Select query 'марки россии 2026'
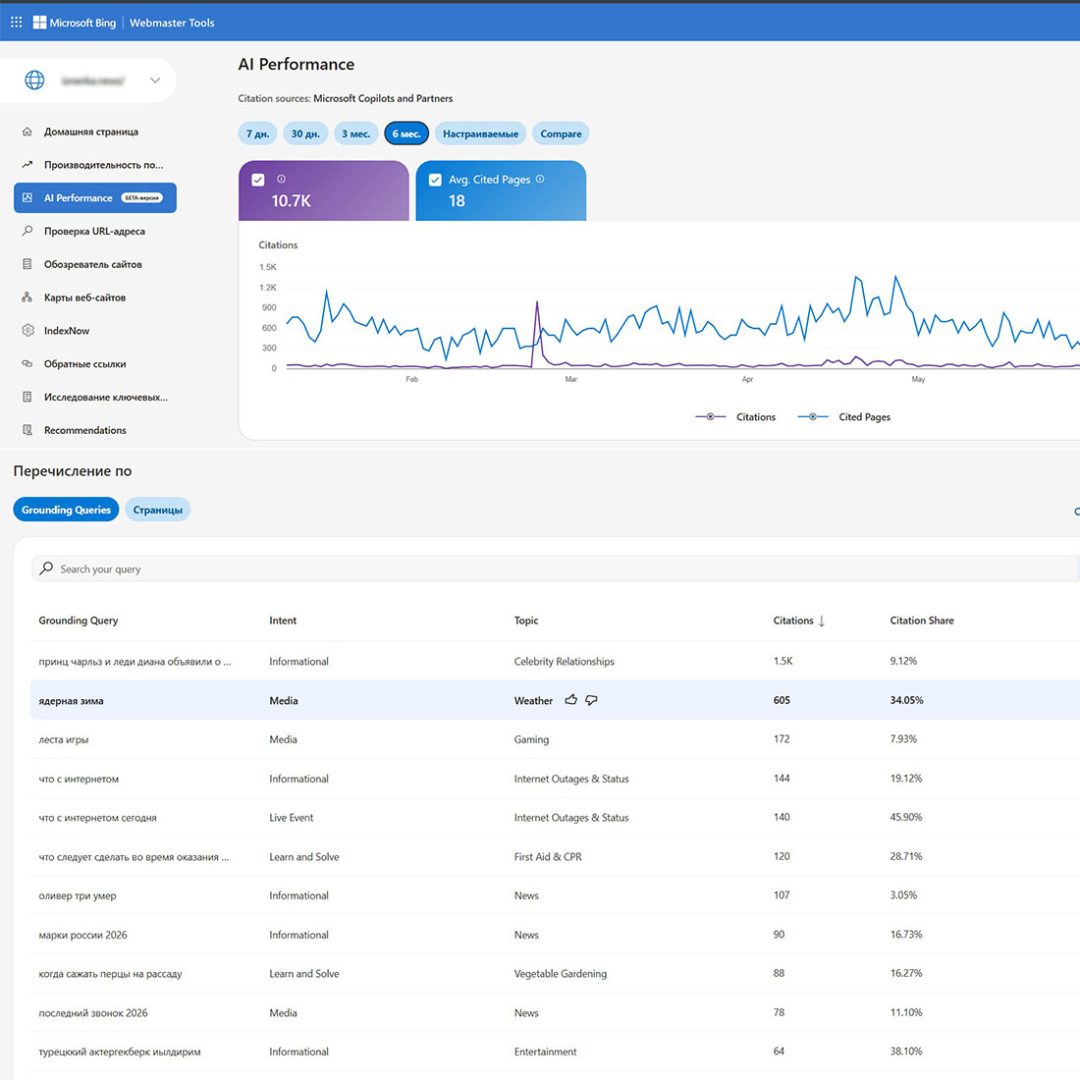 click(x=83, y=935)
